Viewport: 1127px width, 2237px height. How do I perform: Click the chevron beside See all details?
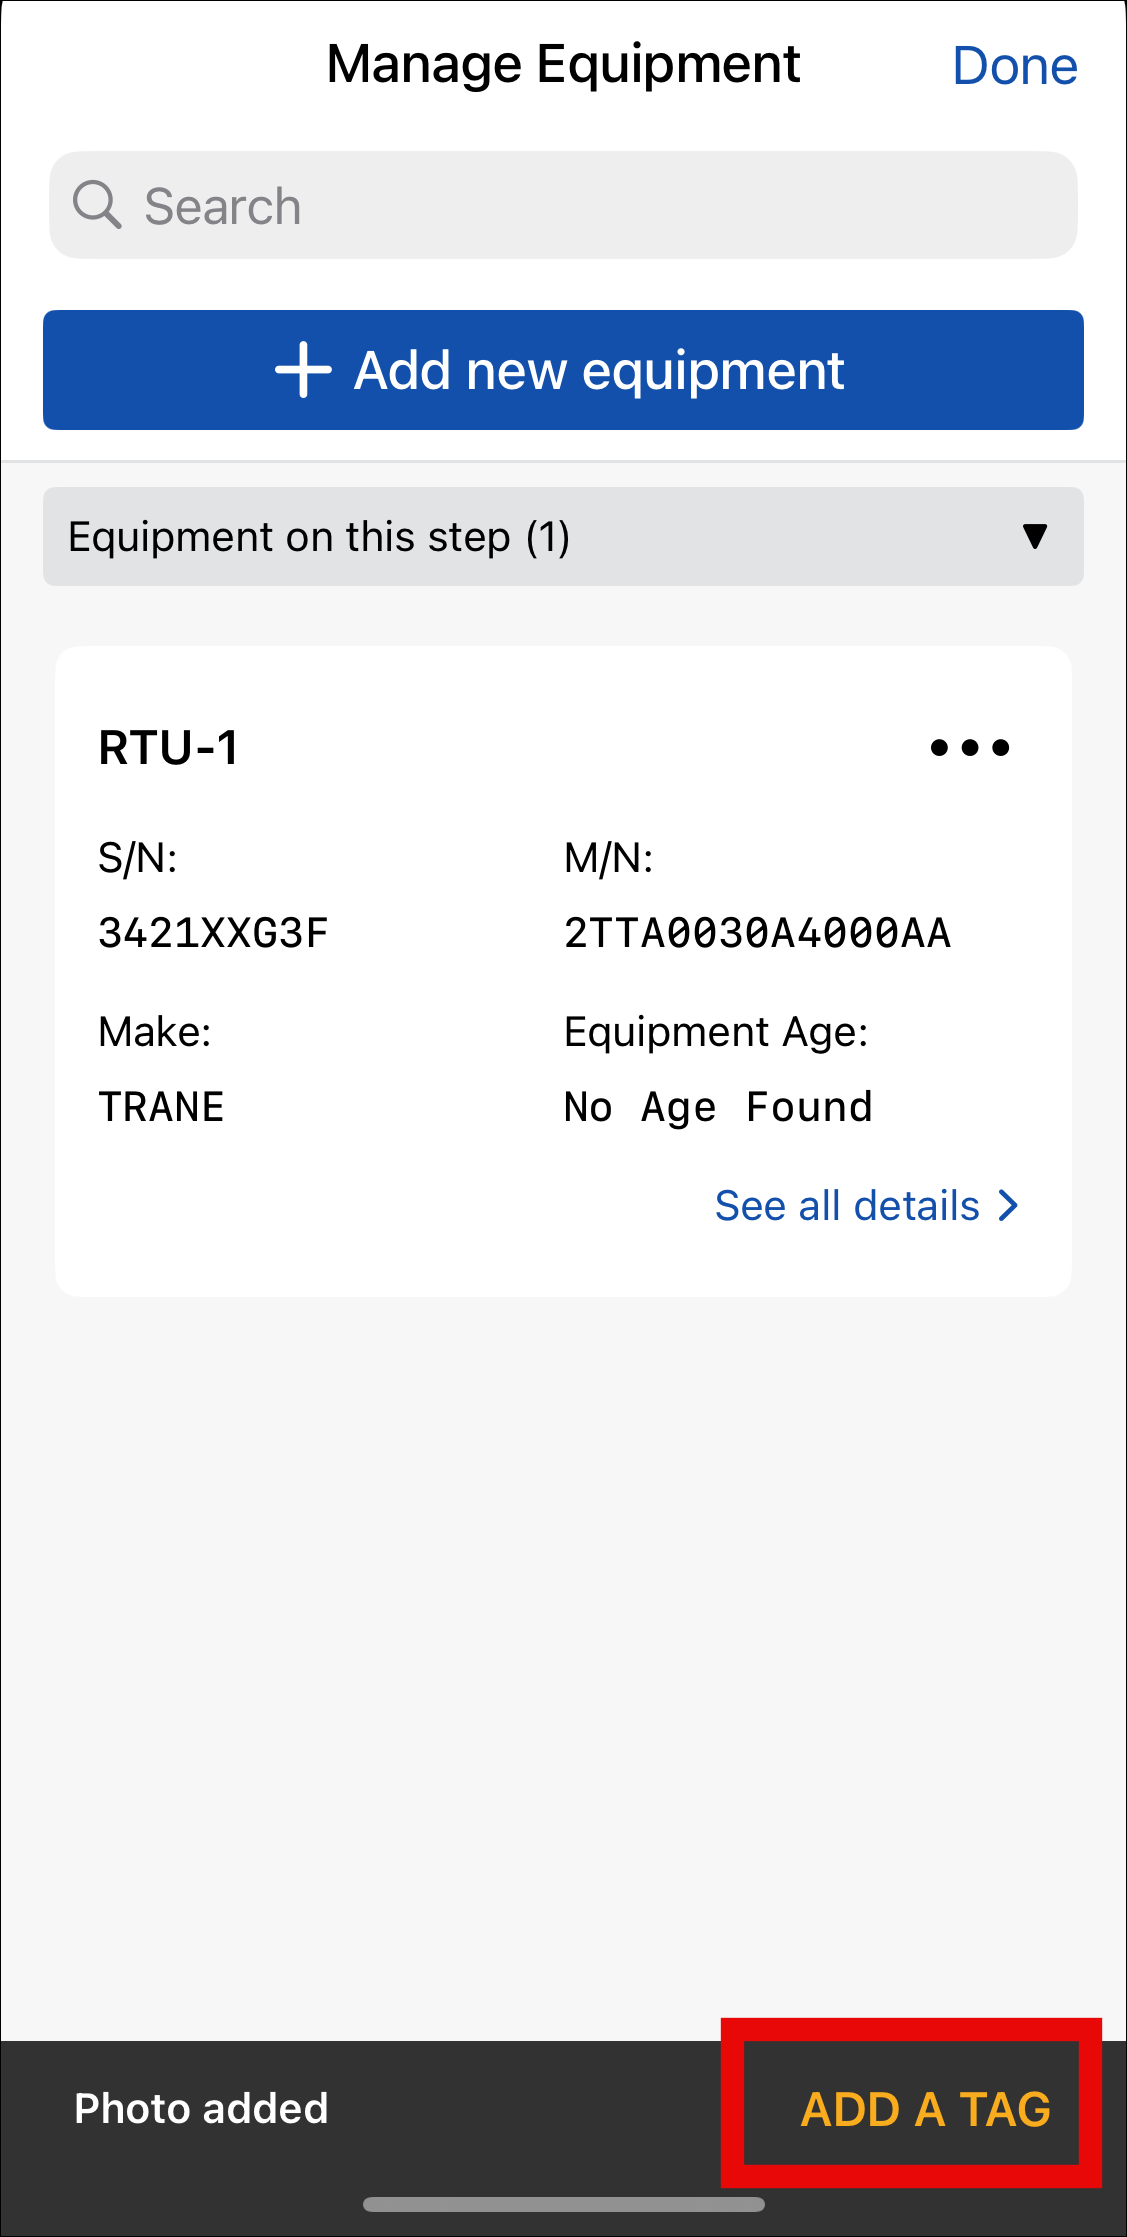1009,1206
